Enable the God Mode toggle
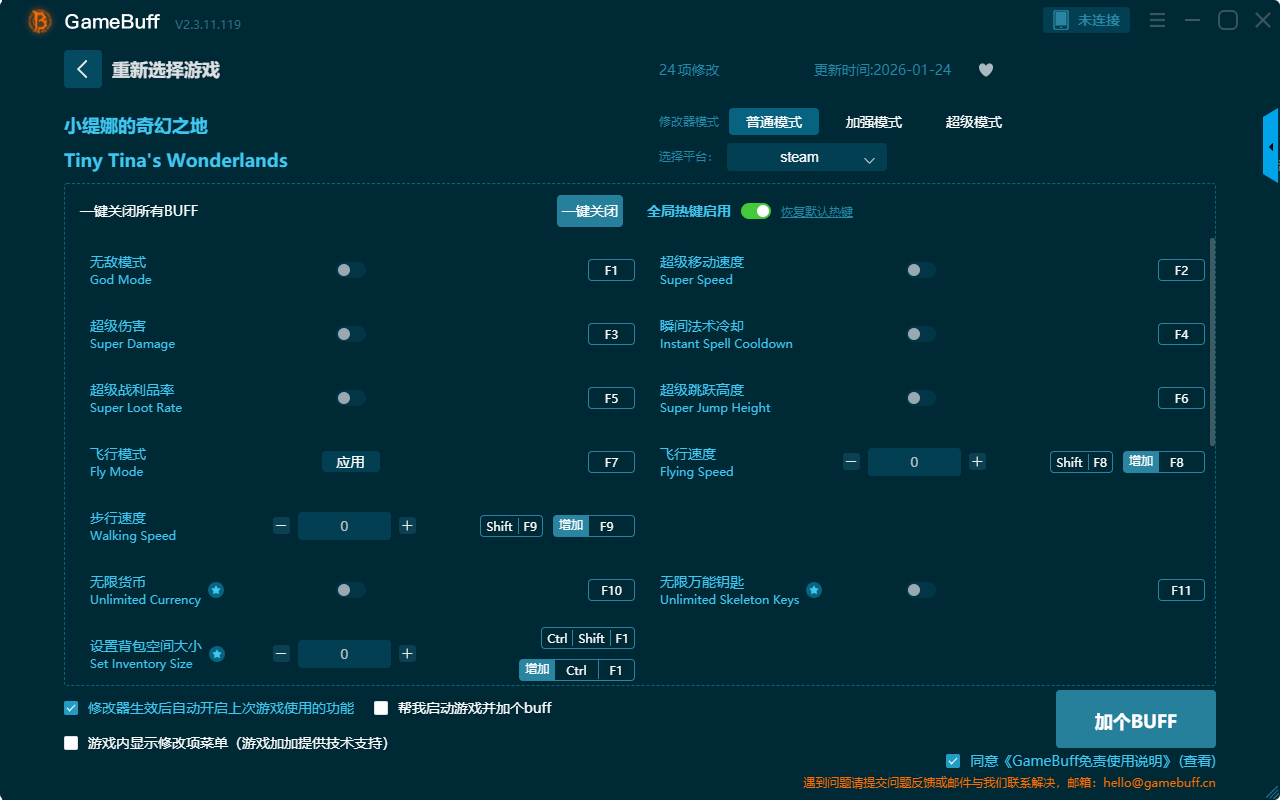 351,270
